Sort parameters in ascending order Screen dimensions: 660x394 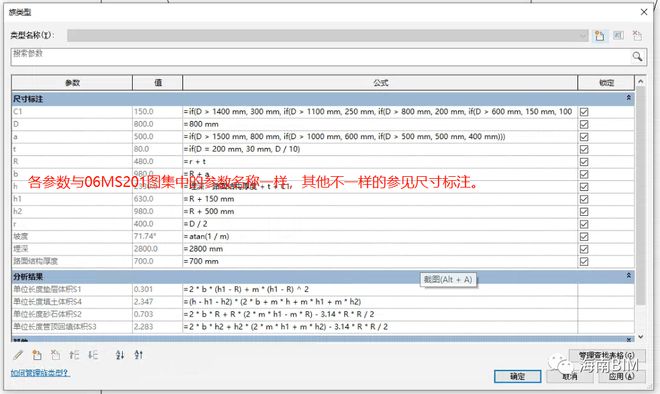coord(120,355)
